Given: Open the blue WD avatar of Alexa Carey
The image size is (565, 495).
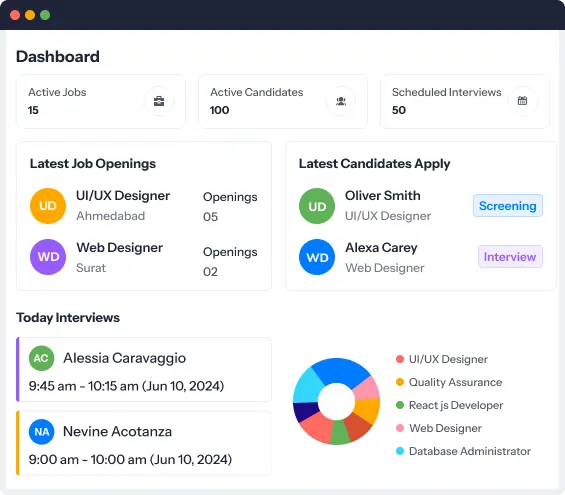Looking at the screenshot, I should point(317,257).
